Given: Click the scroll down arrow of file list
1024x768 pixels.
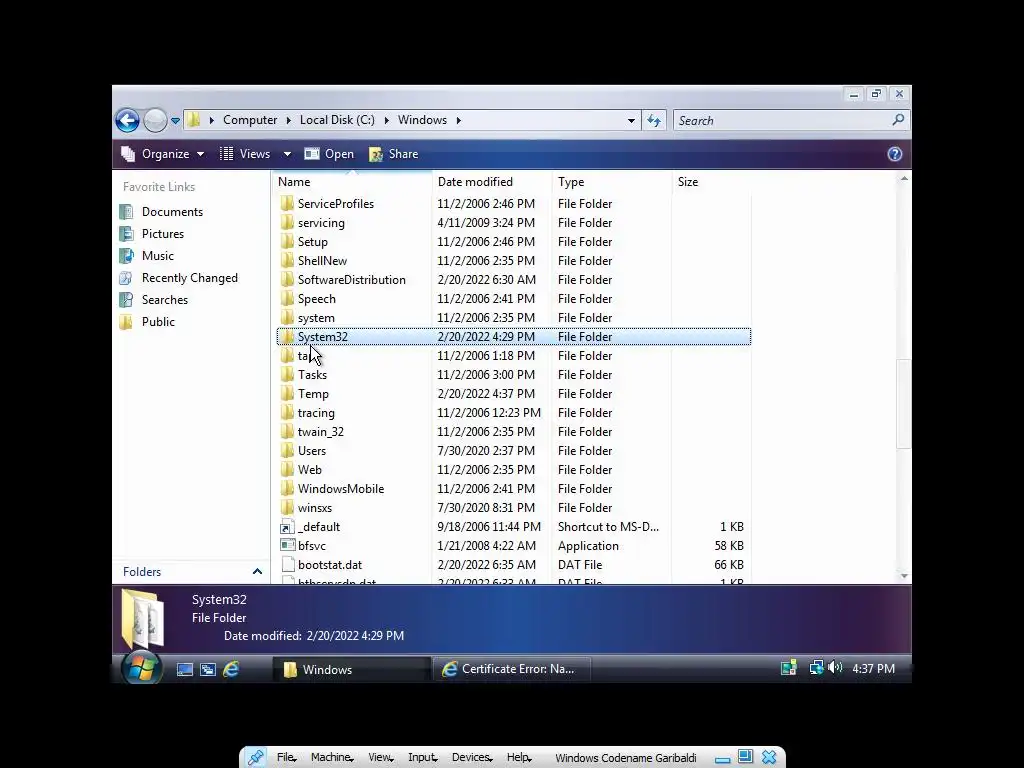Looking at the screenshot, I should pyautogui.click(x=904, y=576).
